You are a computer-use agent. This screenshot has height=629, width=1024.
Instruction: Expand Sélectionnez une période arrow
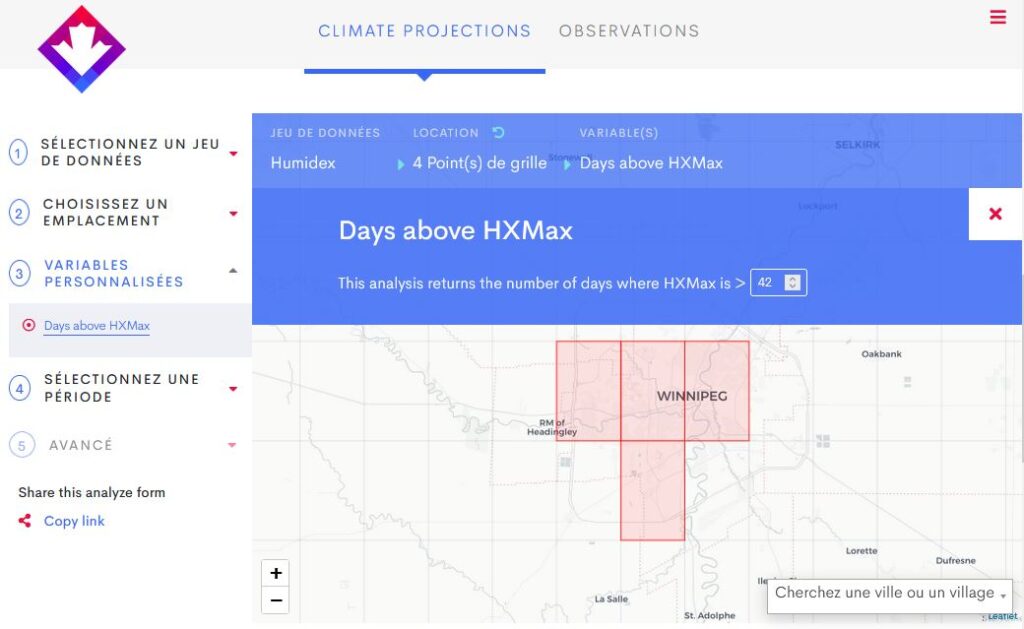(233, 389)
